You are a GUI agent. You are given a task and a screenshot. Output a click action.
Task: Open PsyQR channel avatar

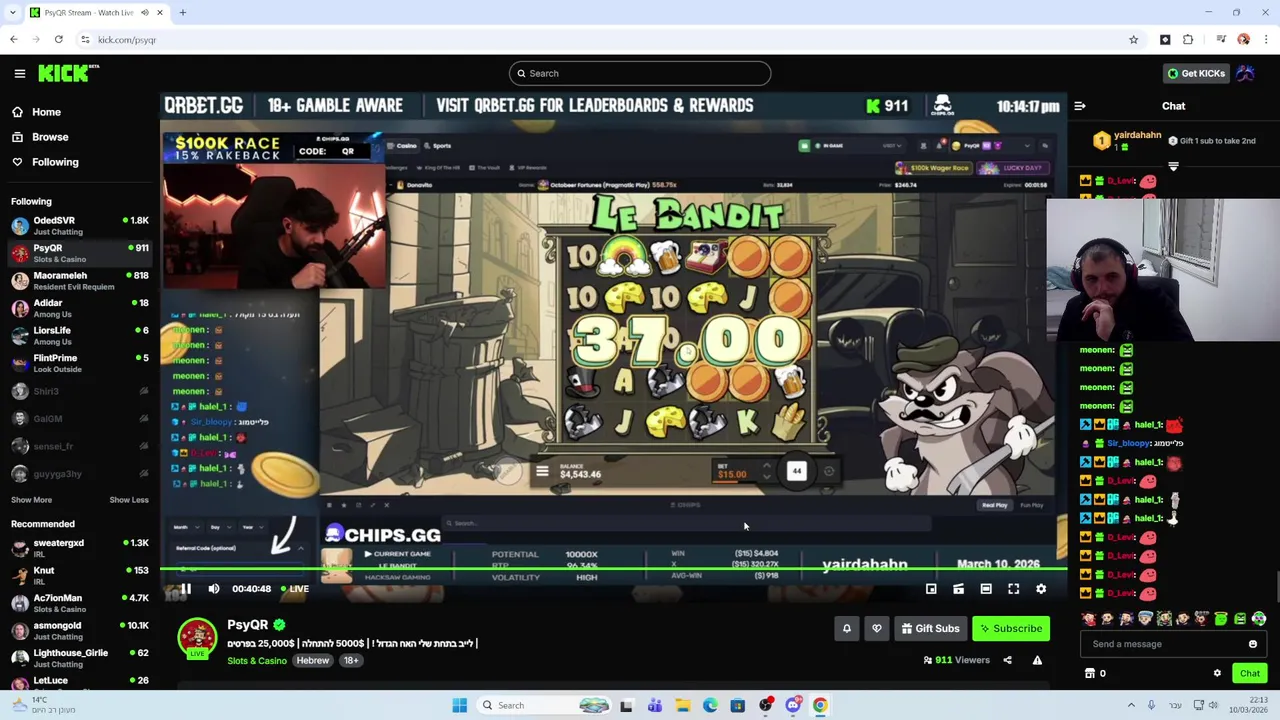point(197,638)
